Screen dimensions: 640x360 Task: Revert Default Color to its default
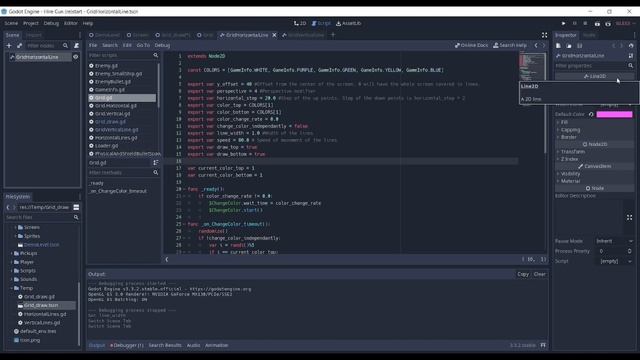click(591, 114)
